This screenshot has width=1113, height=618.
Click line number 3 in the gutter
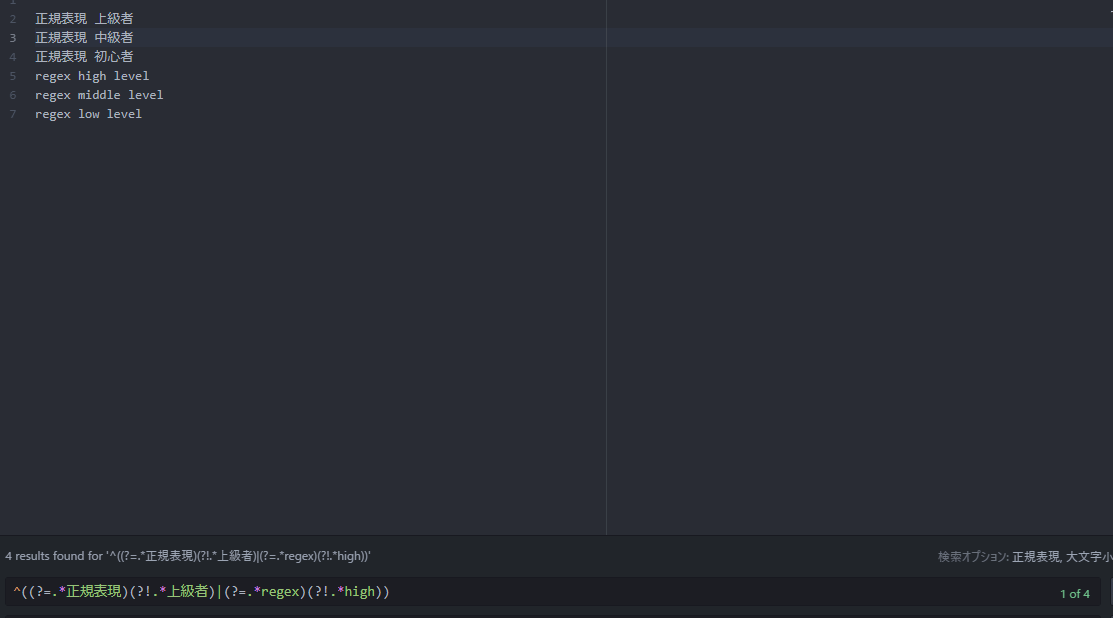tap(13, 38)
